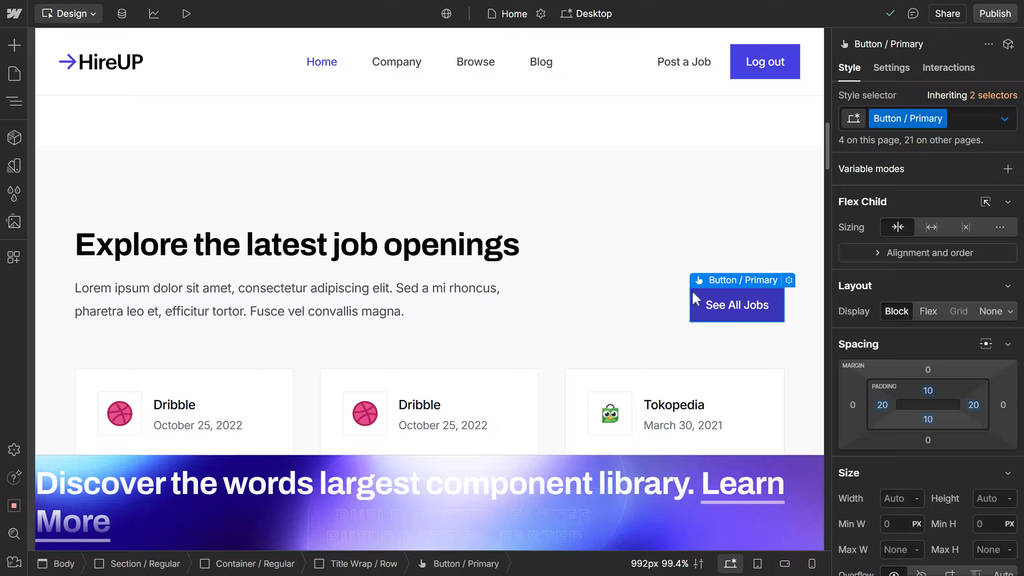Open the Pages panel icon
Image resolution: width=1024 pixels, height=576 pixels.
click(x=14, y=74)
